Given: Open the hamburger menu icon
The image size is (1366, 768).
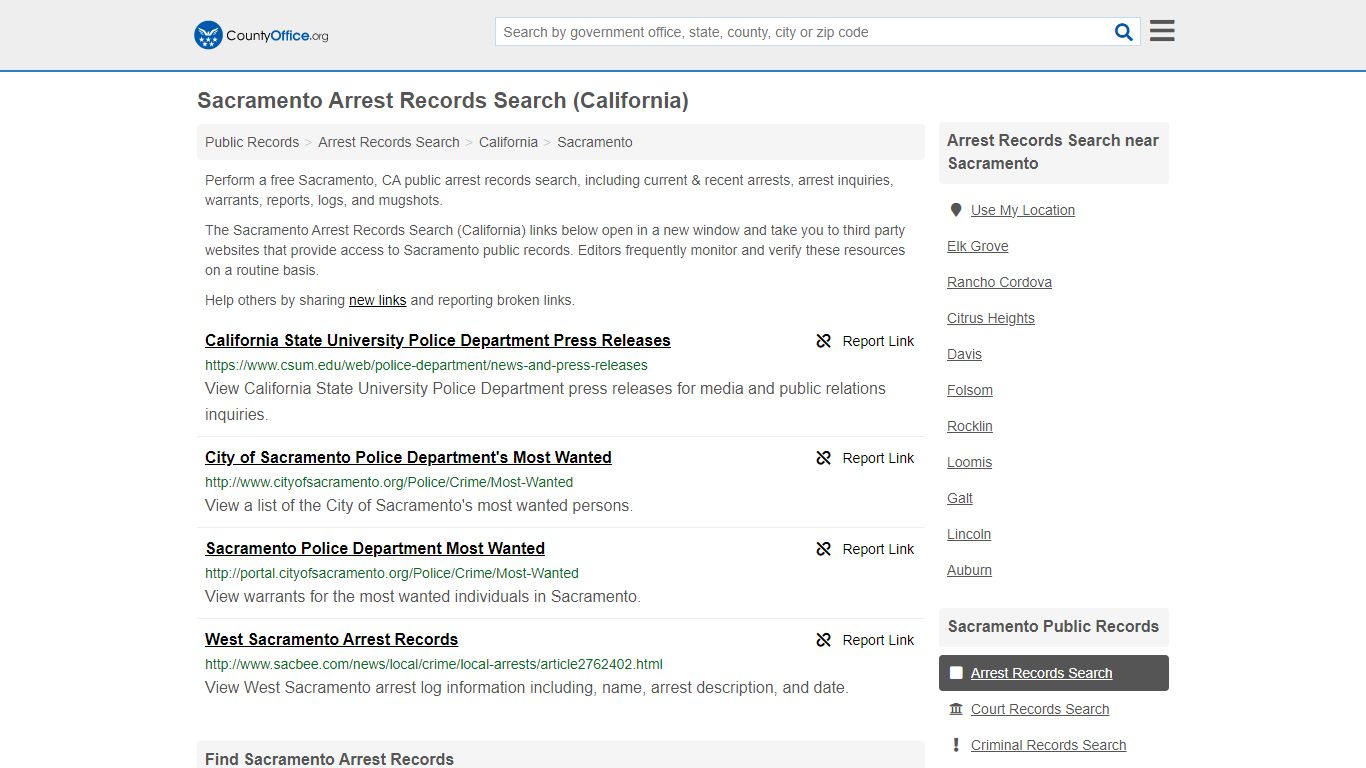Looking at the screenshot, I should pyautogui.click(x=1162, y=31).
